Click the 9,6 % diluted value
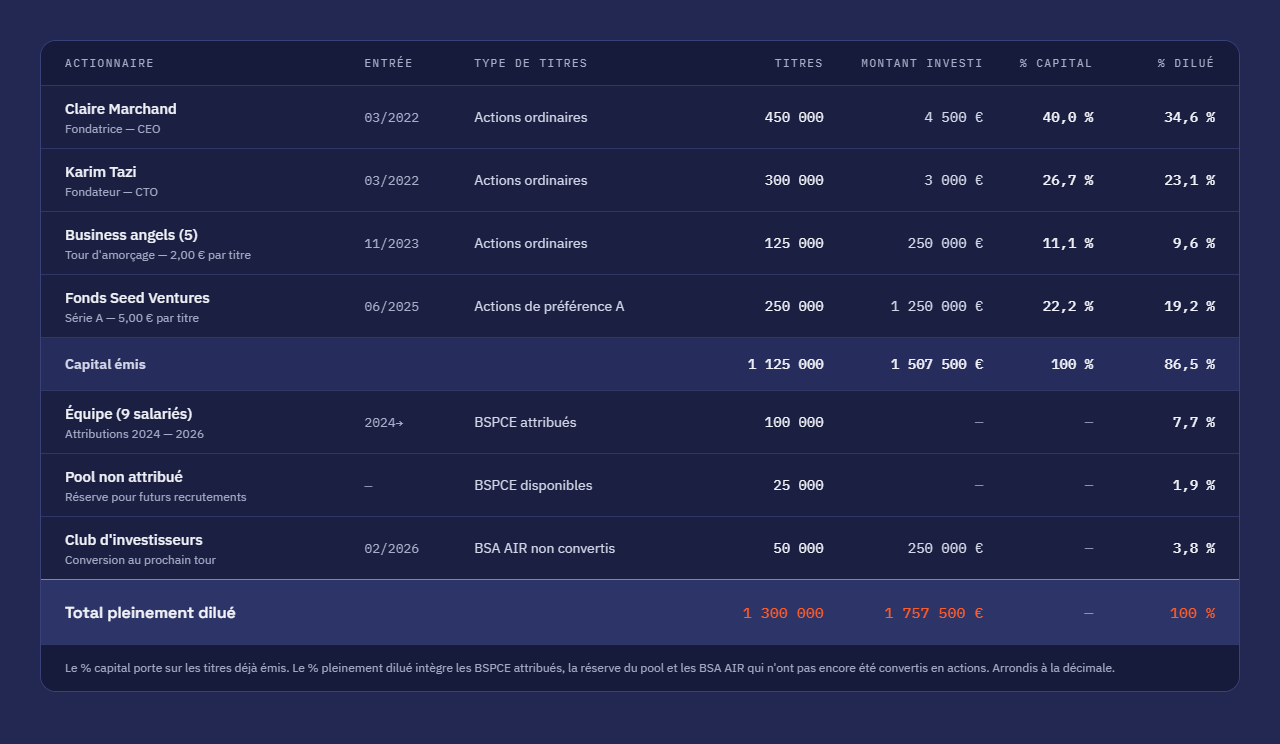 (x=1194, y=244)
